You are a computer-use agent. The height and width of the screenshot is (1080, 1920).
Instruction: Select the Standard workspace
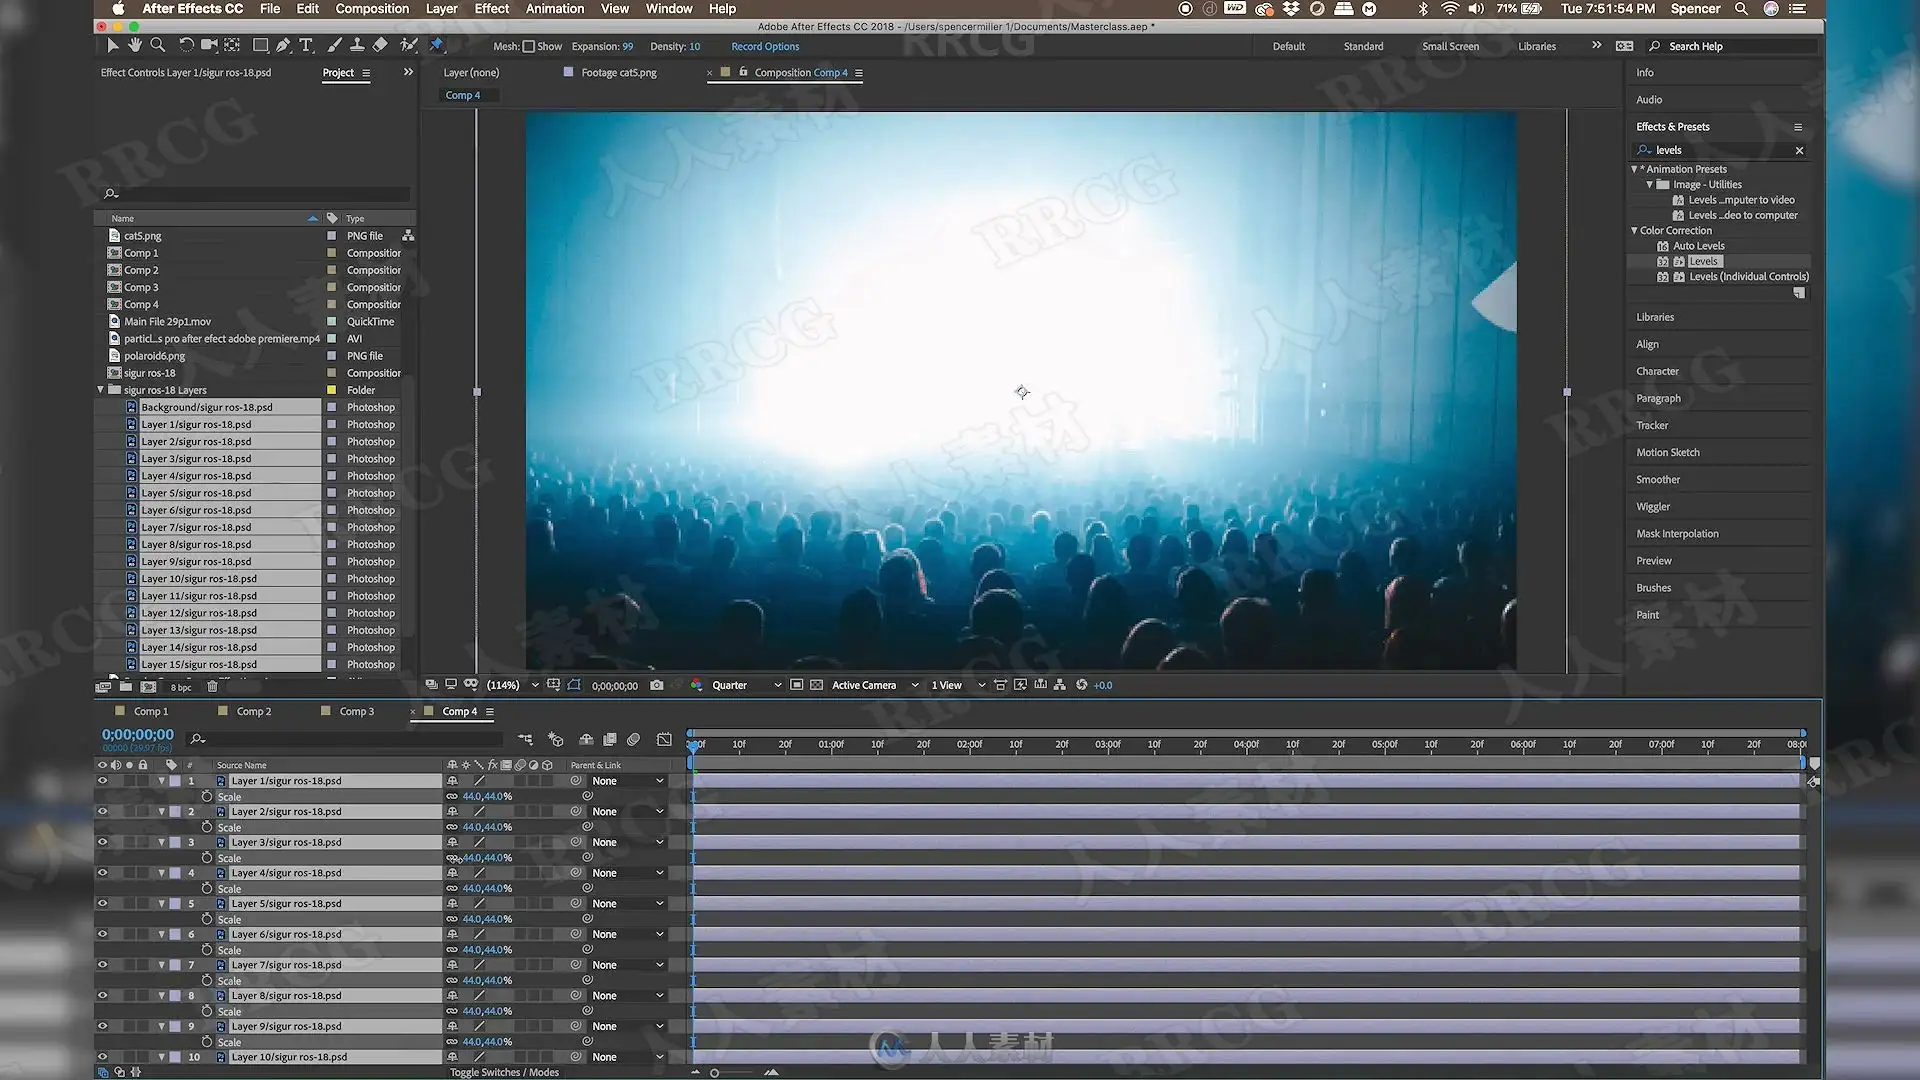1363,46
